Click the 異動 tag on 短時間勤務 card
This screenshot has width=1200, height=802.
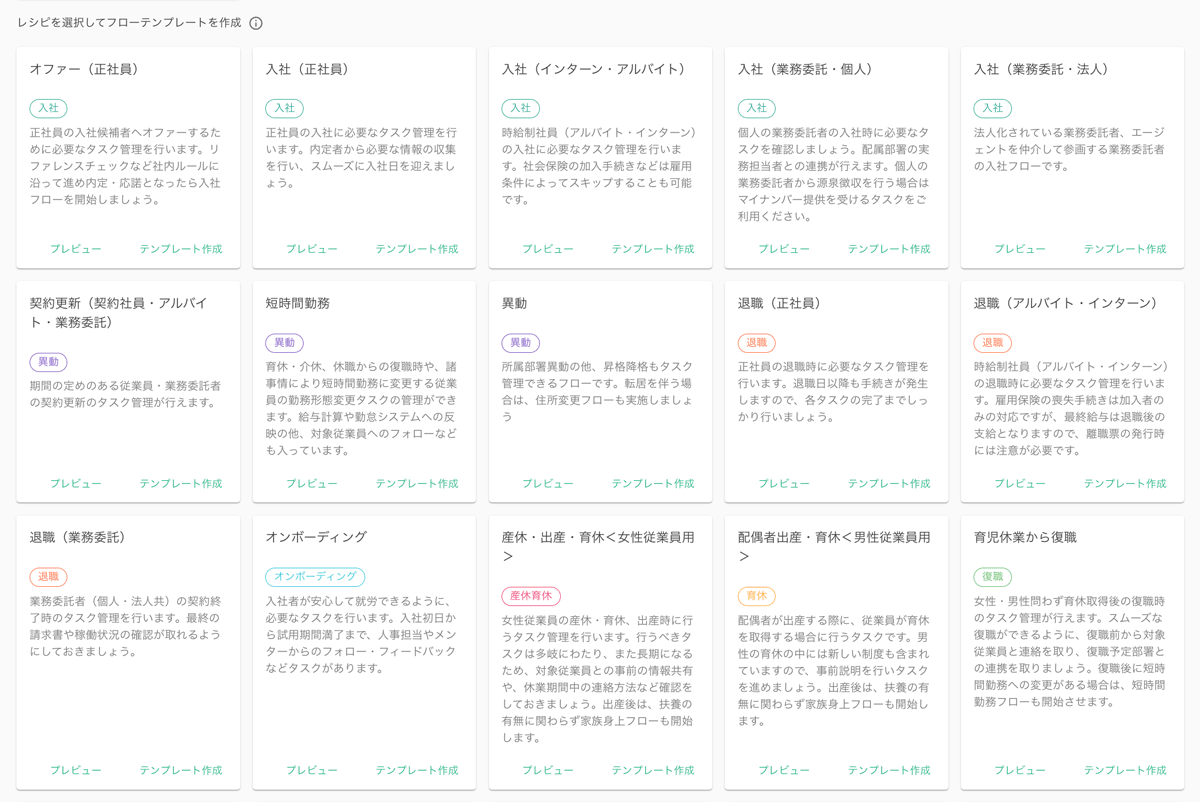[x=284, y=343]
